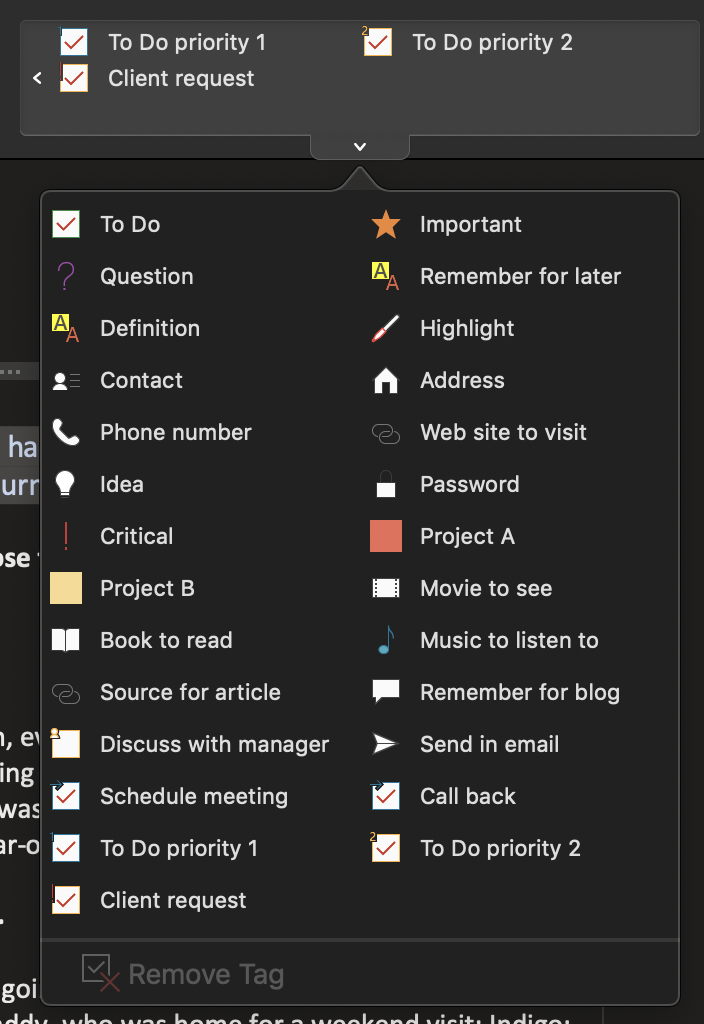Choose the To Do tag label
This screenshot has height=1024, width=704.
[x=130, y=224]
